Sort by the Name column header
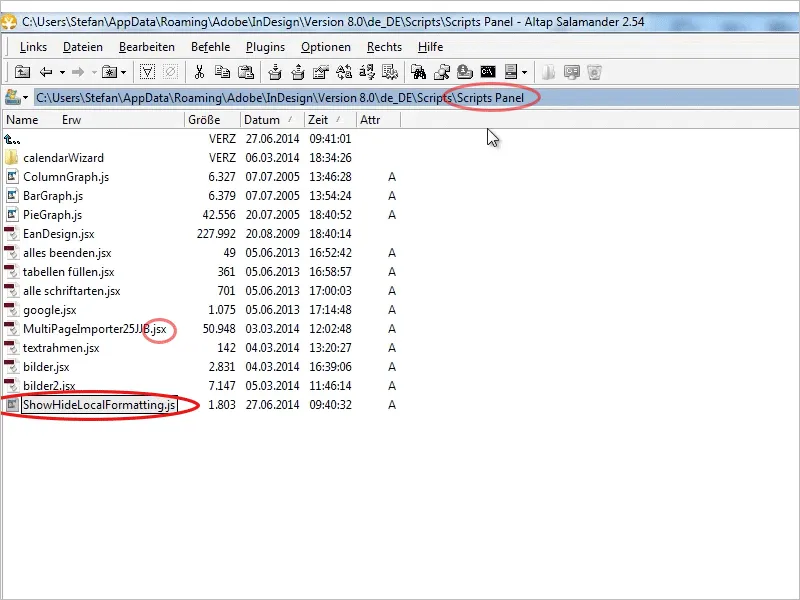The height and width of the screenshot is (600, 800). coord(22,120)
